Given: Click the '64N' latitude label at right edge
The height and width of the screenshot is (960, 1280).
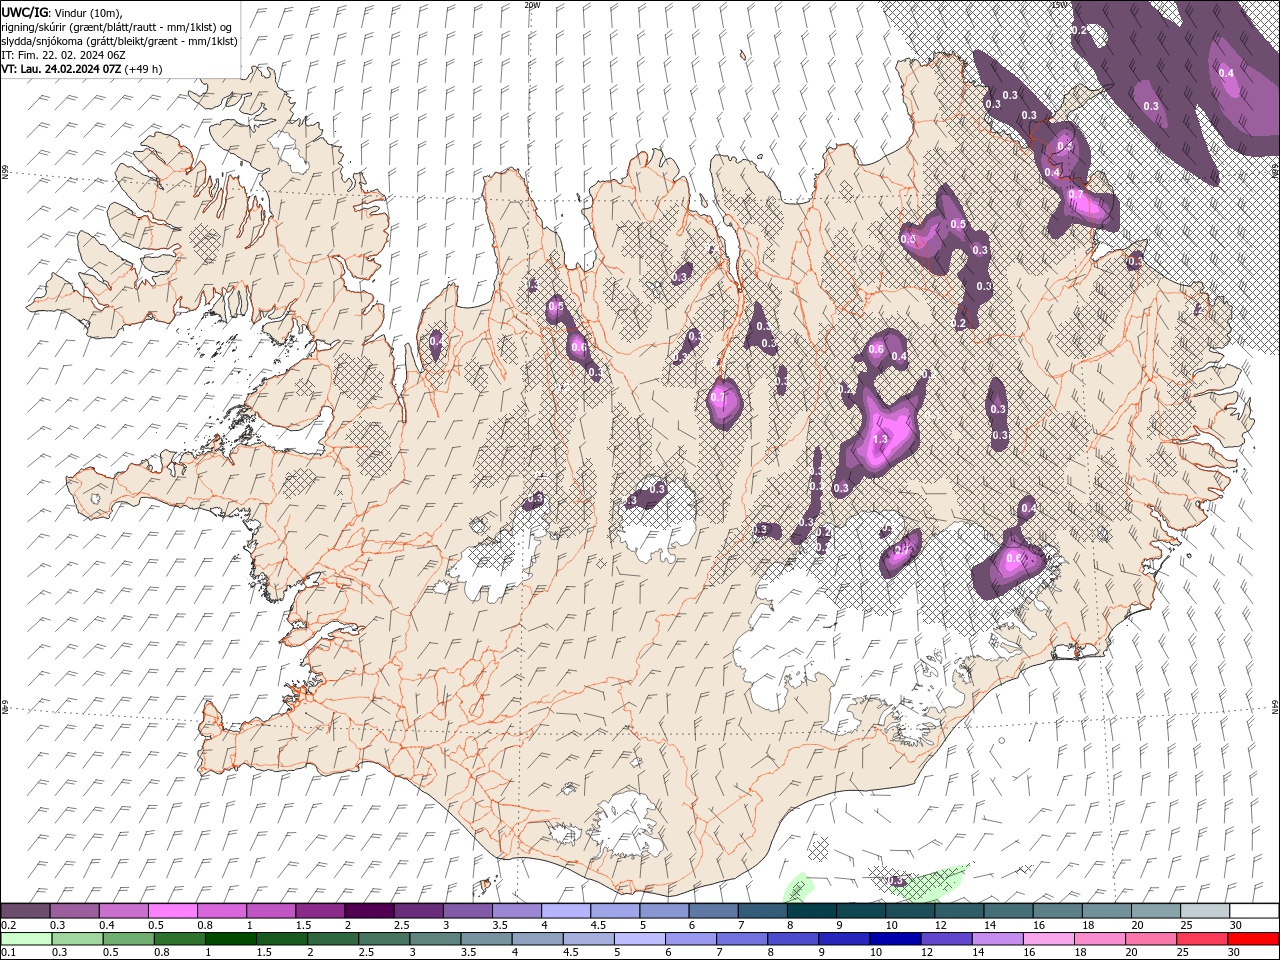Looking at the screenshot, I should pyautogui.click(x=1275, y=706).
